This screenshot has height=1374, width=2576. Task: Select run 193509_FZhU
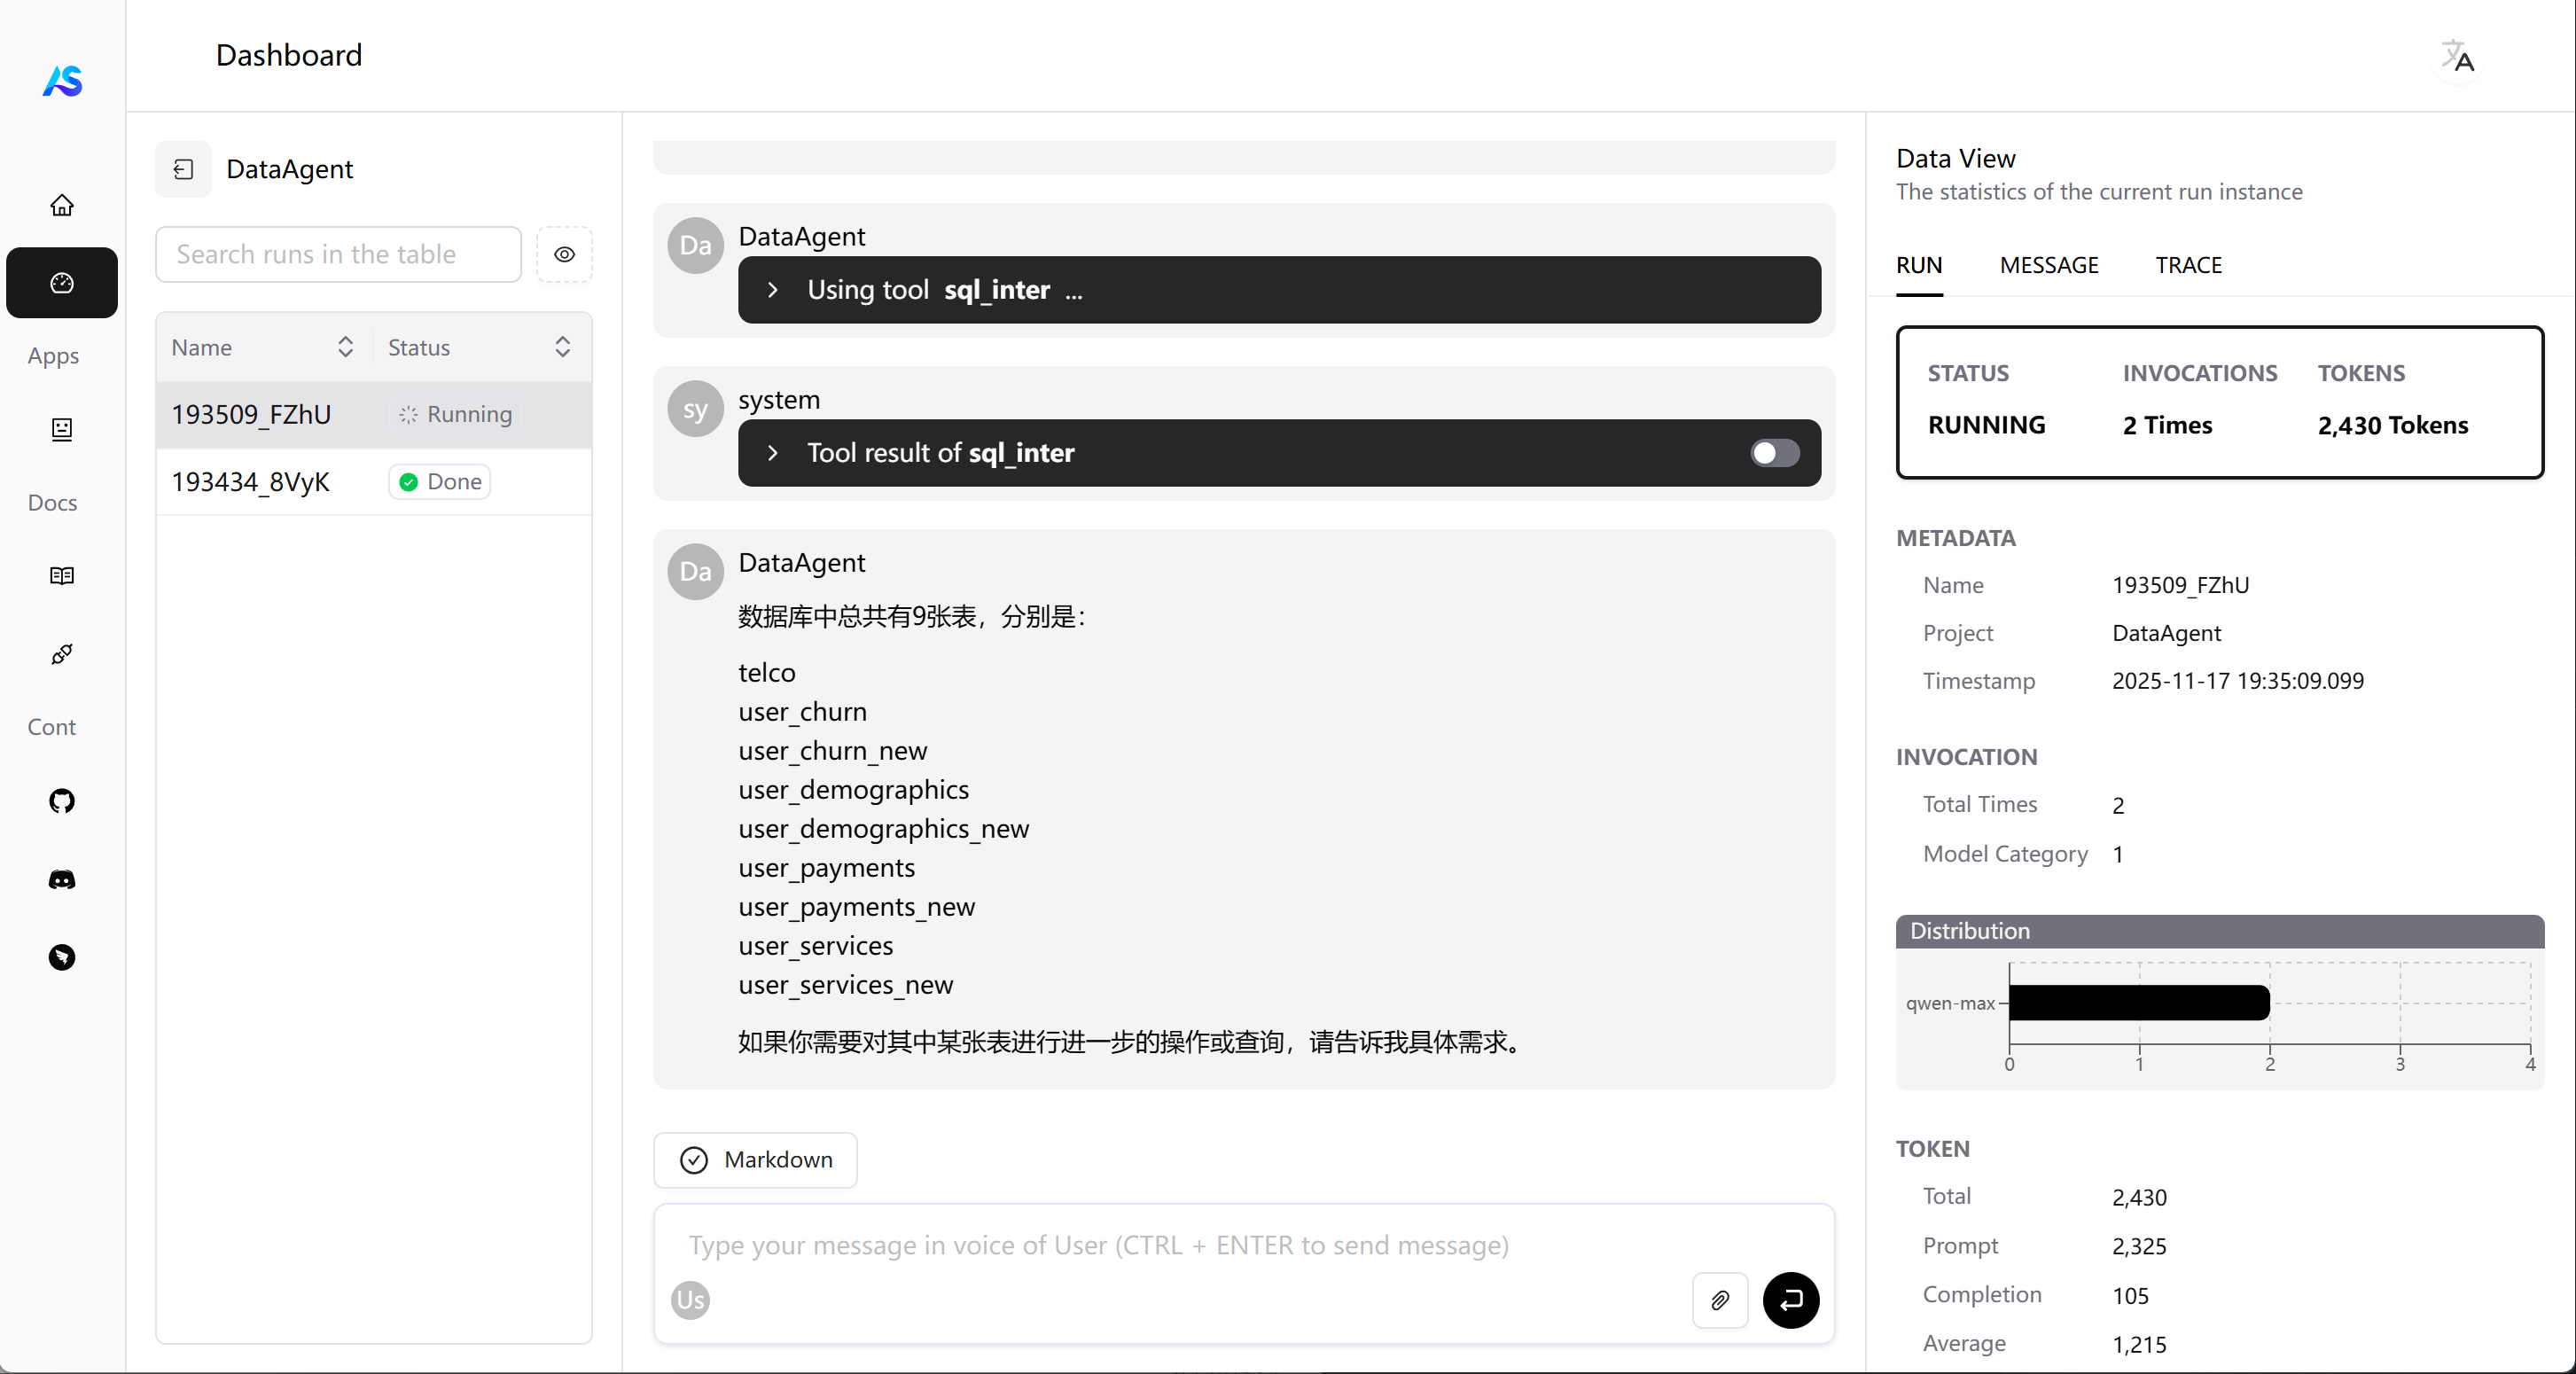click(x=374, y=414)
